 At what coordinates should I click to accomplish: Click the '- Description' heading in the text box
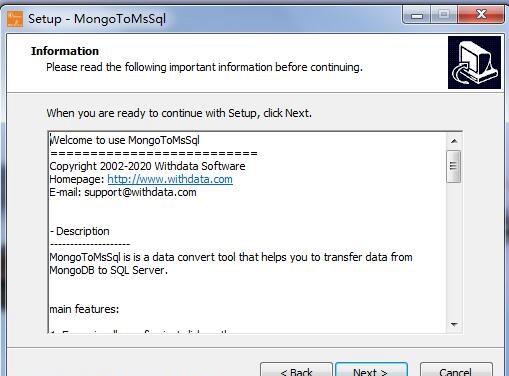[x=80, y=231]
